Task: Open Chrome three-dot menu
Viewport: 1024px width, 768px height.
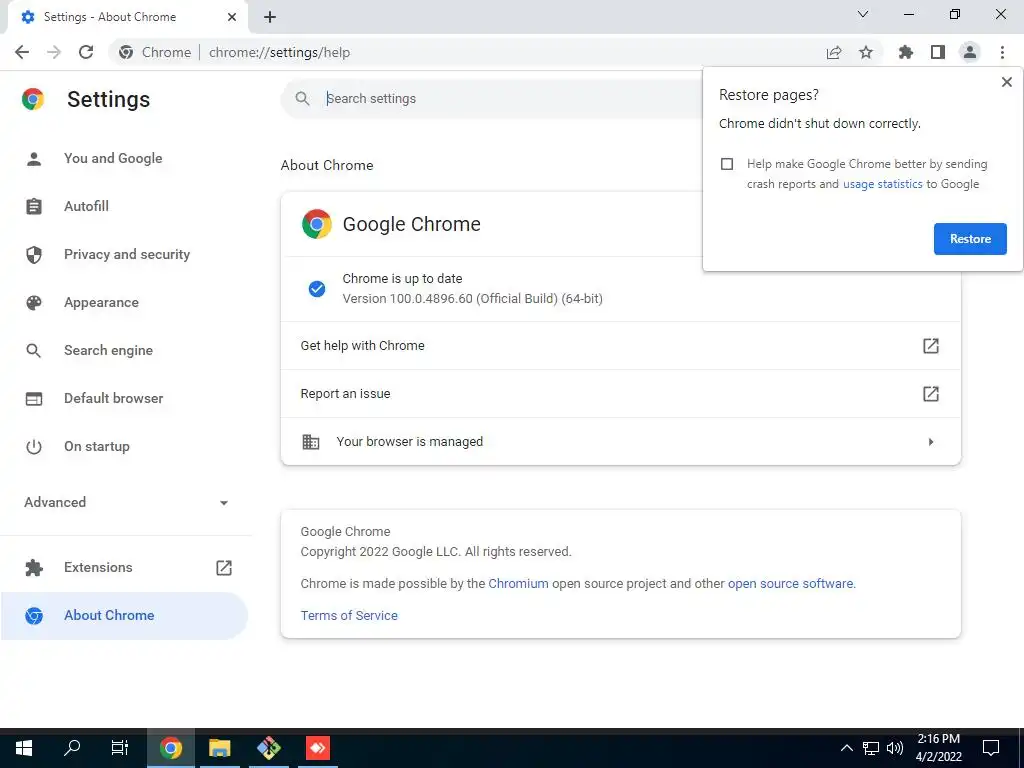Action: pyautogui.click(x=1002, y=52)
